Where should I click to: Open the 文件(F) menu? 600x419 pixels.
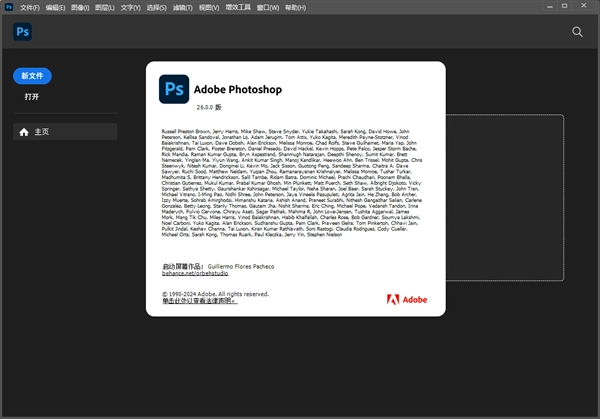[29, 7]
